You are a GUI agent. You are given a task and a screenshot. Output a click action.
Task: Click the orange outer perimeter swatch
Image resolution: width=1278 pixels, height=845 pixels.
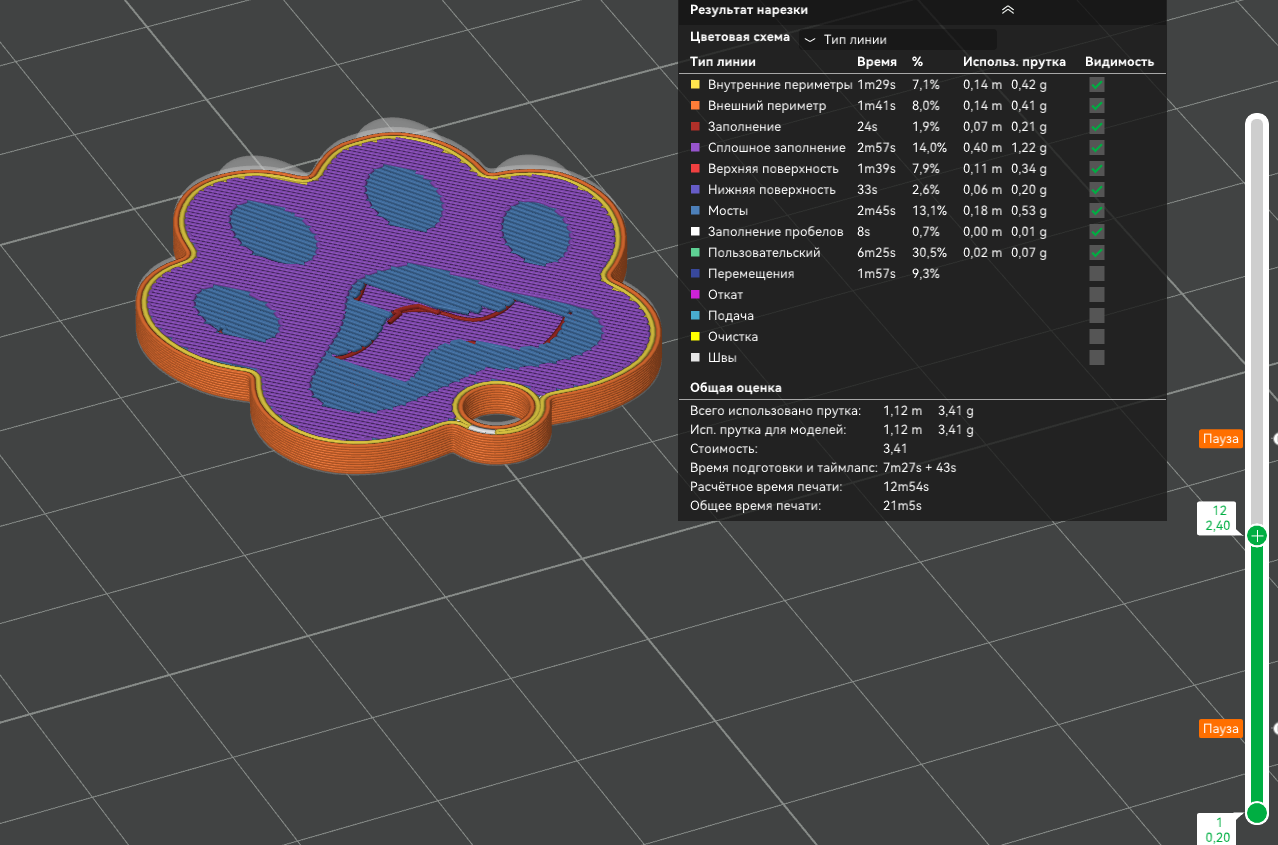click(x=695, y=106)
